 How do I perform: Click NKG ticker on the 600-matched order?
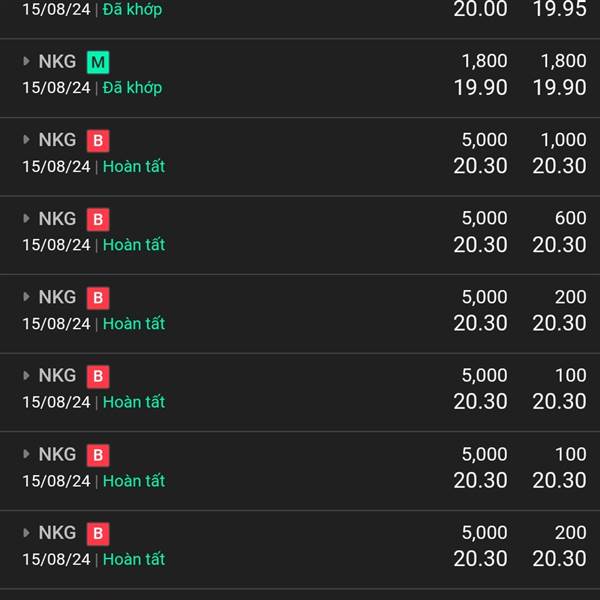click(57, 219)
